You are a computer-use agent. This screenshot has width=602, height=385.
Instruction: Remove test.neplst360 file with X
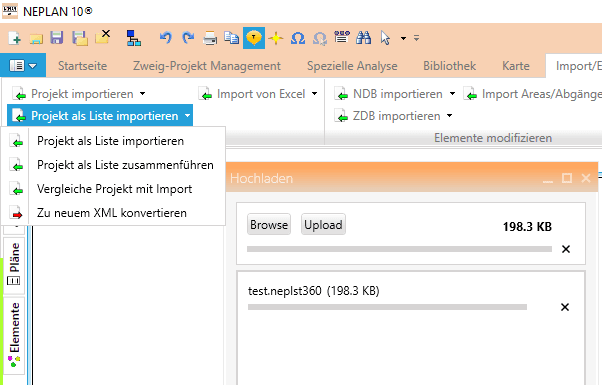tap(565, 307)
